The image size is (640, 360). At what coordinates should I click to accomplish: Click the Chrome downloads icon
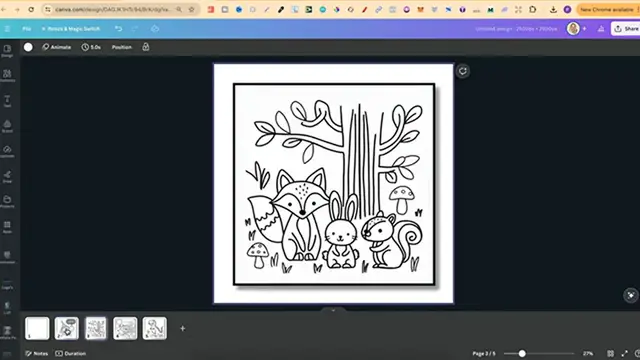[553, 9]
